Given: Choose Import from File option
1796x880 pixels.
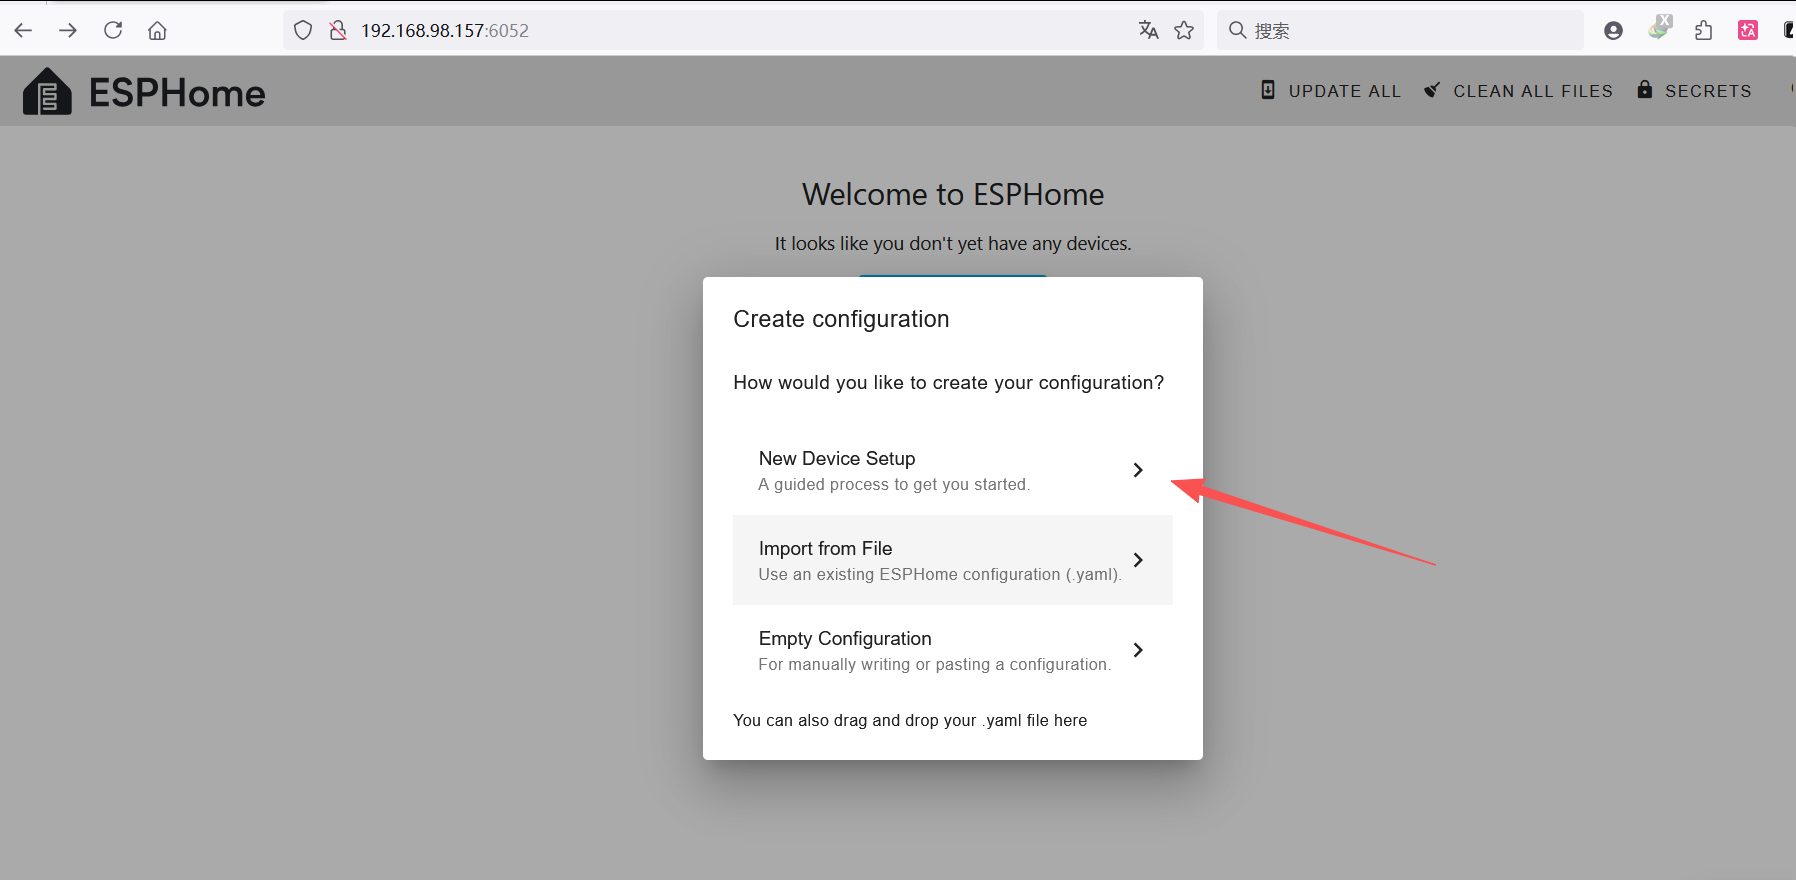Looking at the screenshot, I should click(x=952, y=560).
